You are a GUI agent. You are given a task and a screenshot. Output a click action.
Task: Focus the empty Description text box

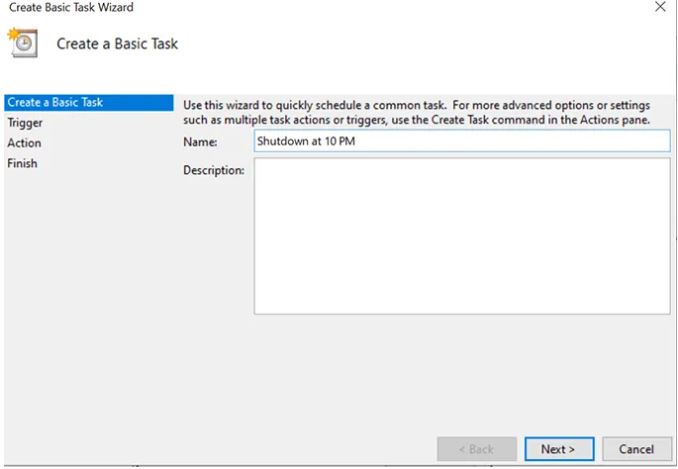pyautogui.click(x=461, y=236)
